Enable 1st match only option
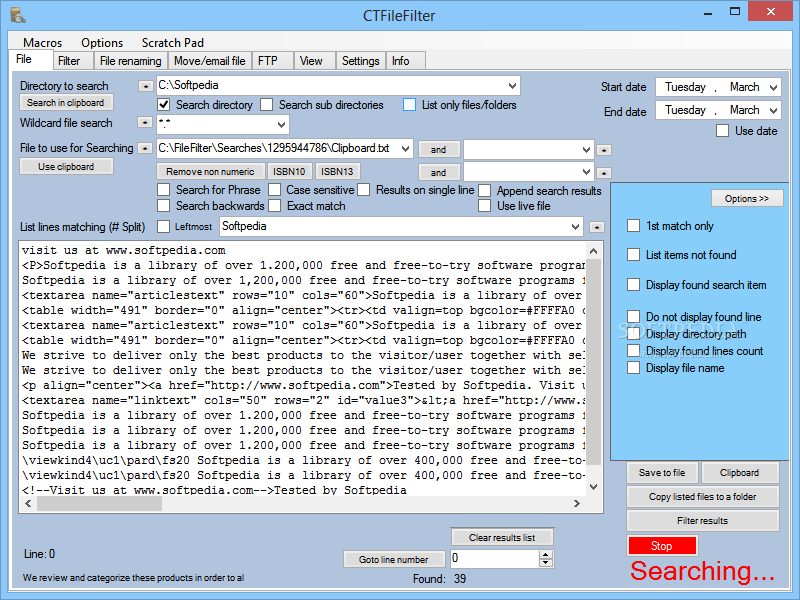This screenshot has height=600, width=800. [x=633, y=226]
